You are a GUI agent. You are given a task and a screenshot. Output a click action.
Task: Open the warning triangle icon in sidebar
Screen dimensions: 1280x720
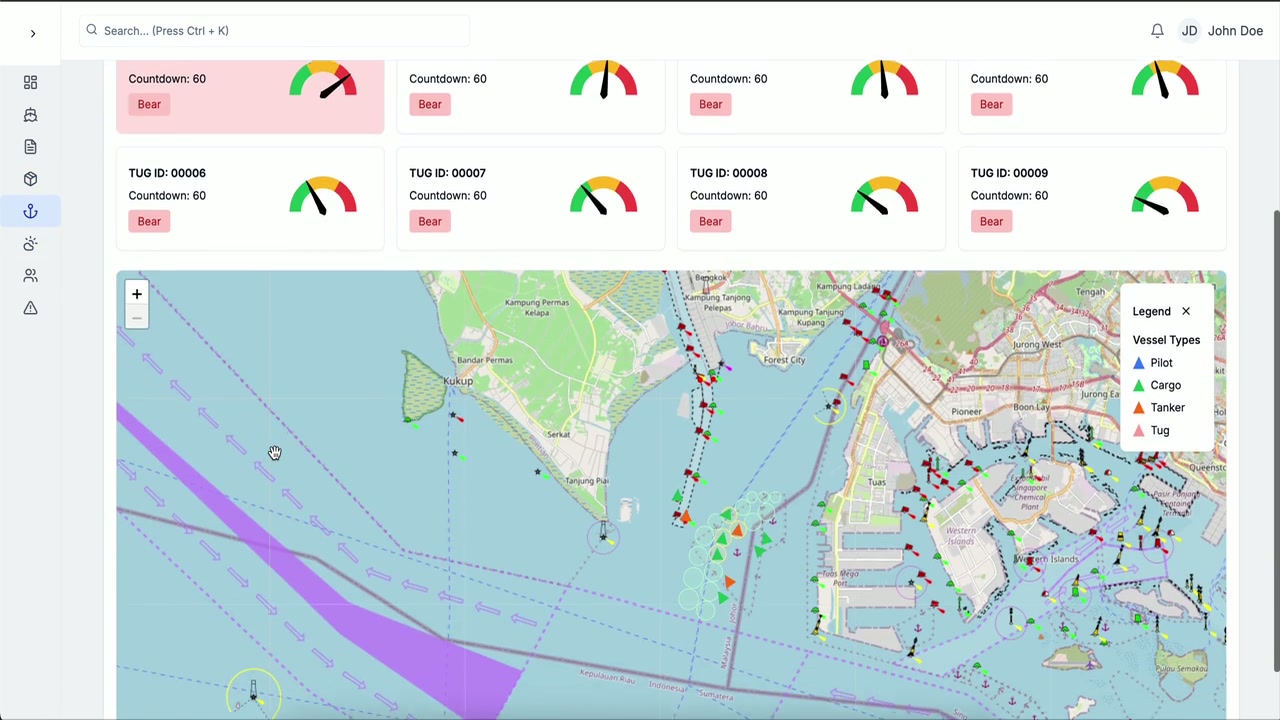click(30, 308)
